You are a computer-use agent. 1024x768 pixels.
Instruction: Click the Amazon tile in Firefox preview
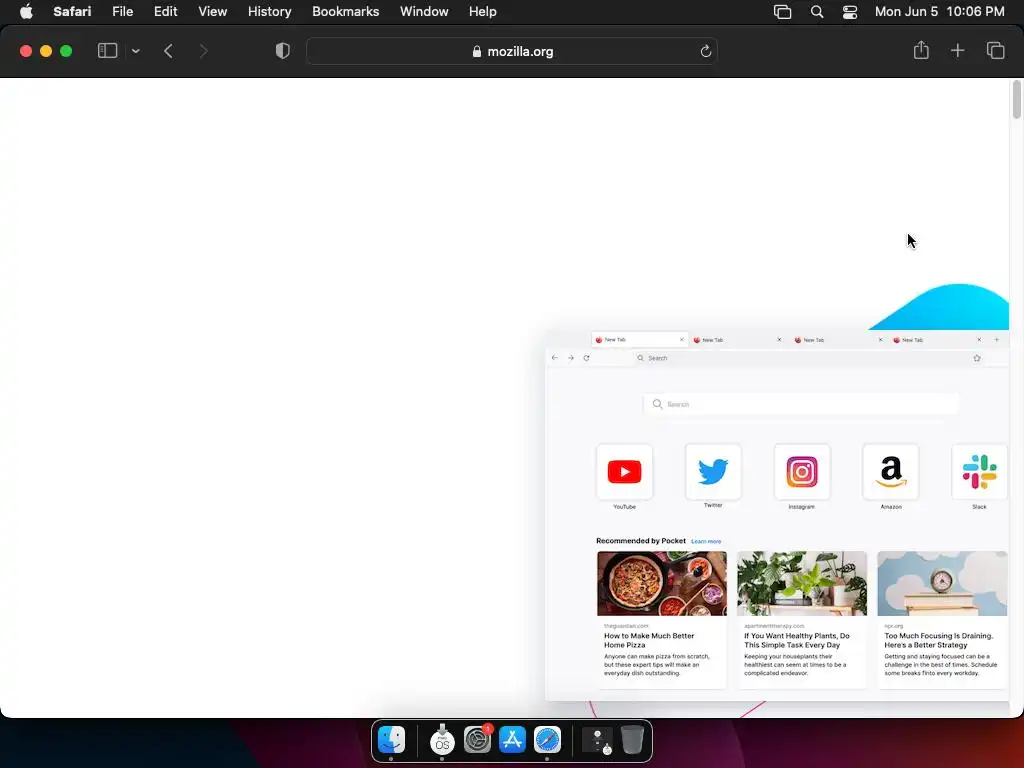pyautogui.click(x=891, y=472)
